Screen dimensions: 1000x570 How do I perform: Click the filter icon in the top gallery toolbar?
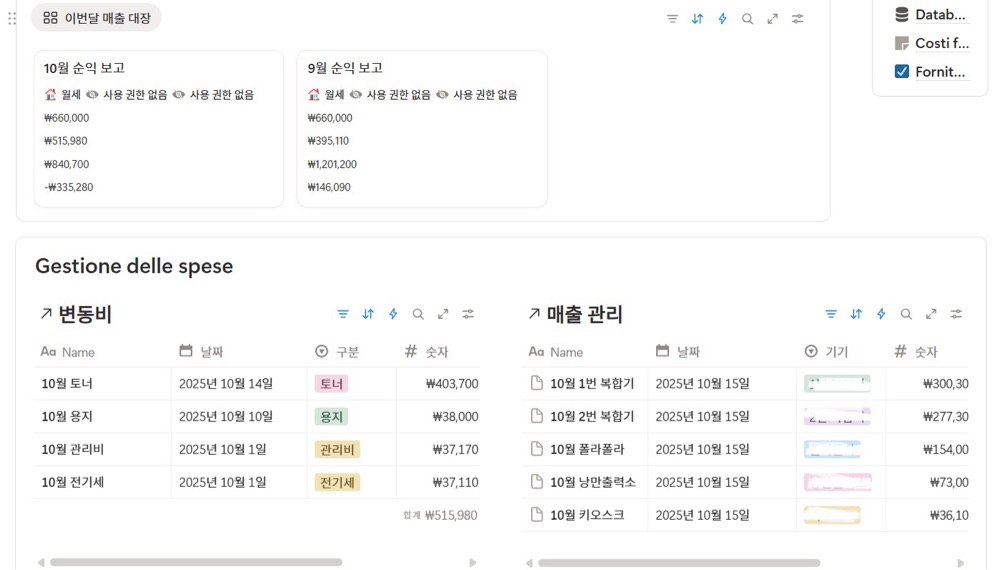click(x=672, y=19)
